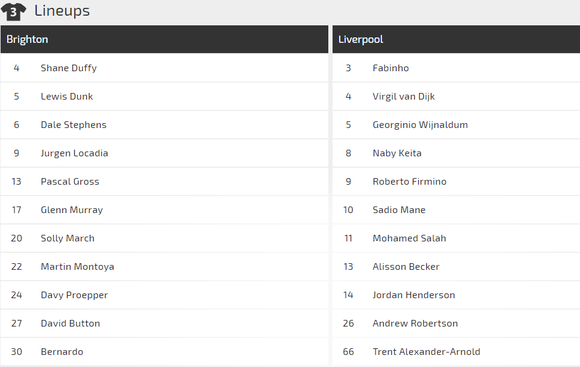Select Solly March entry

click(165, 238)
